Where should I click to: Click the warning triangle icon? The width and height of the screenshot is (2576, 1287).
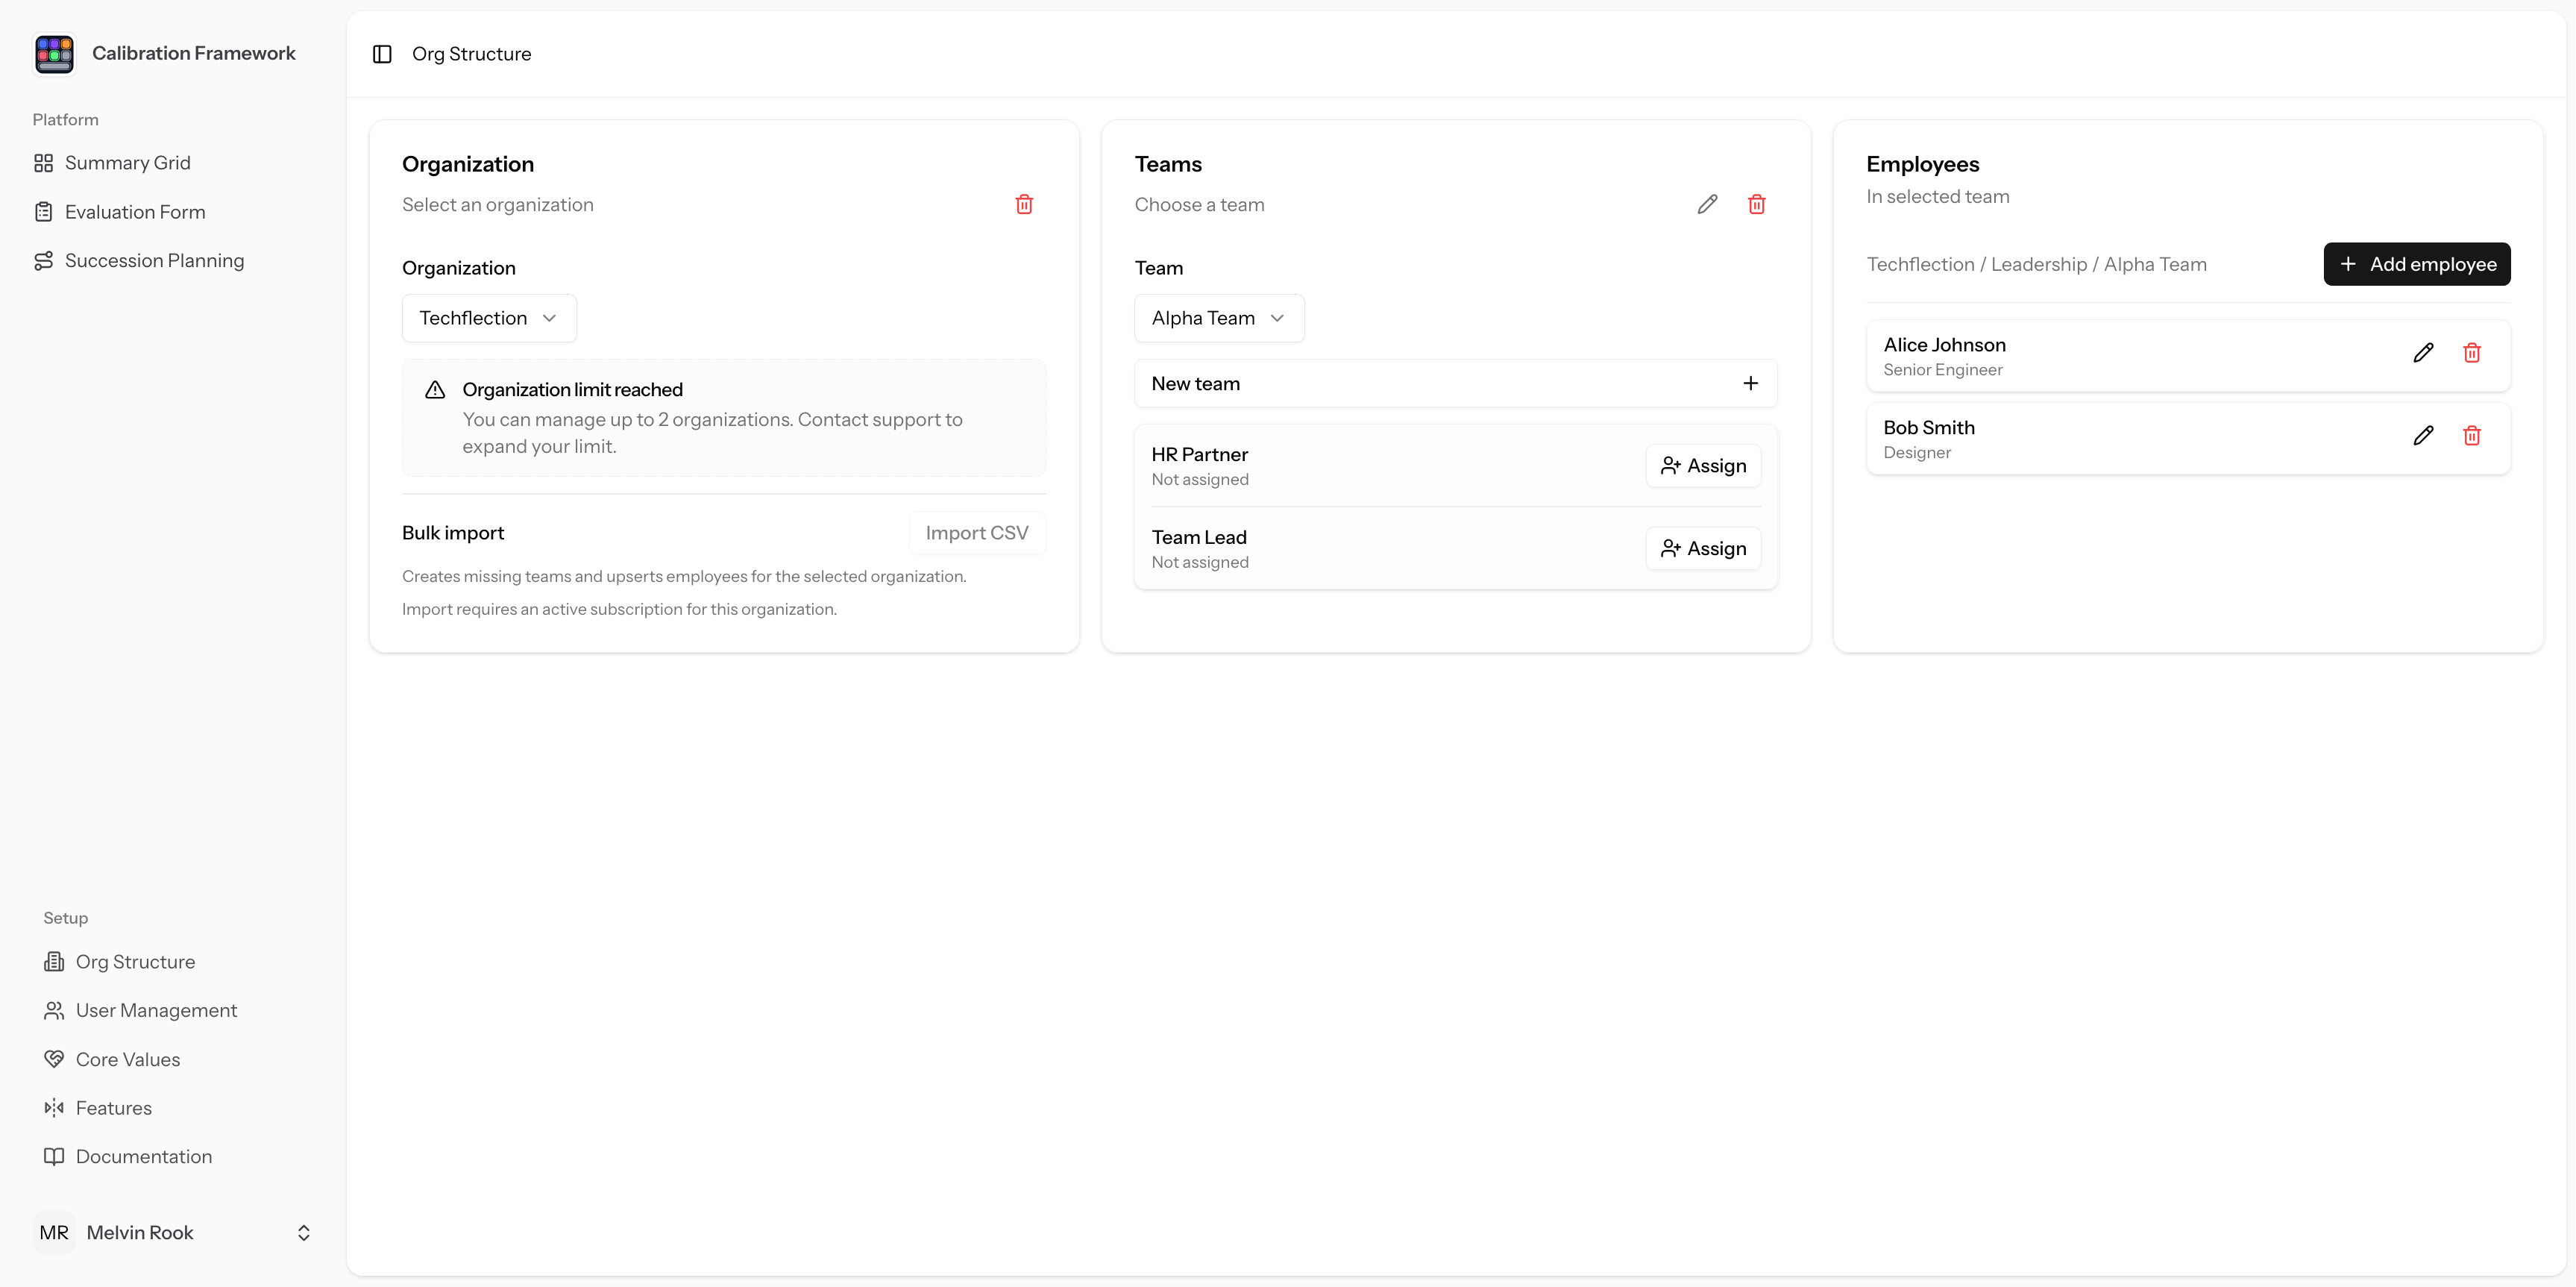[435, 390]
